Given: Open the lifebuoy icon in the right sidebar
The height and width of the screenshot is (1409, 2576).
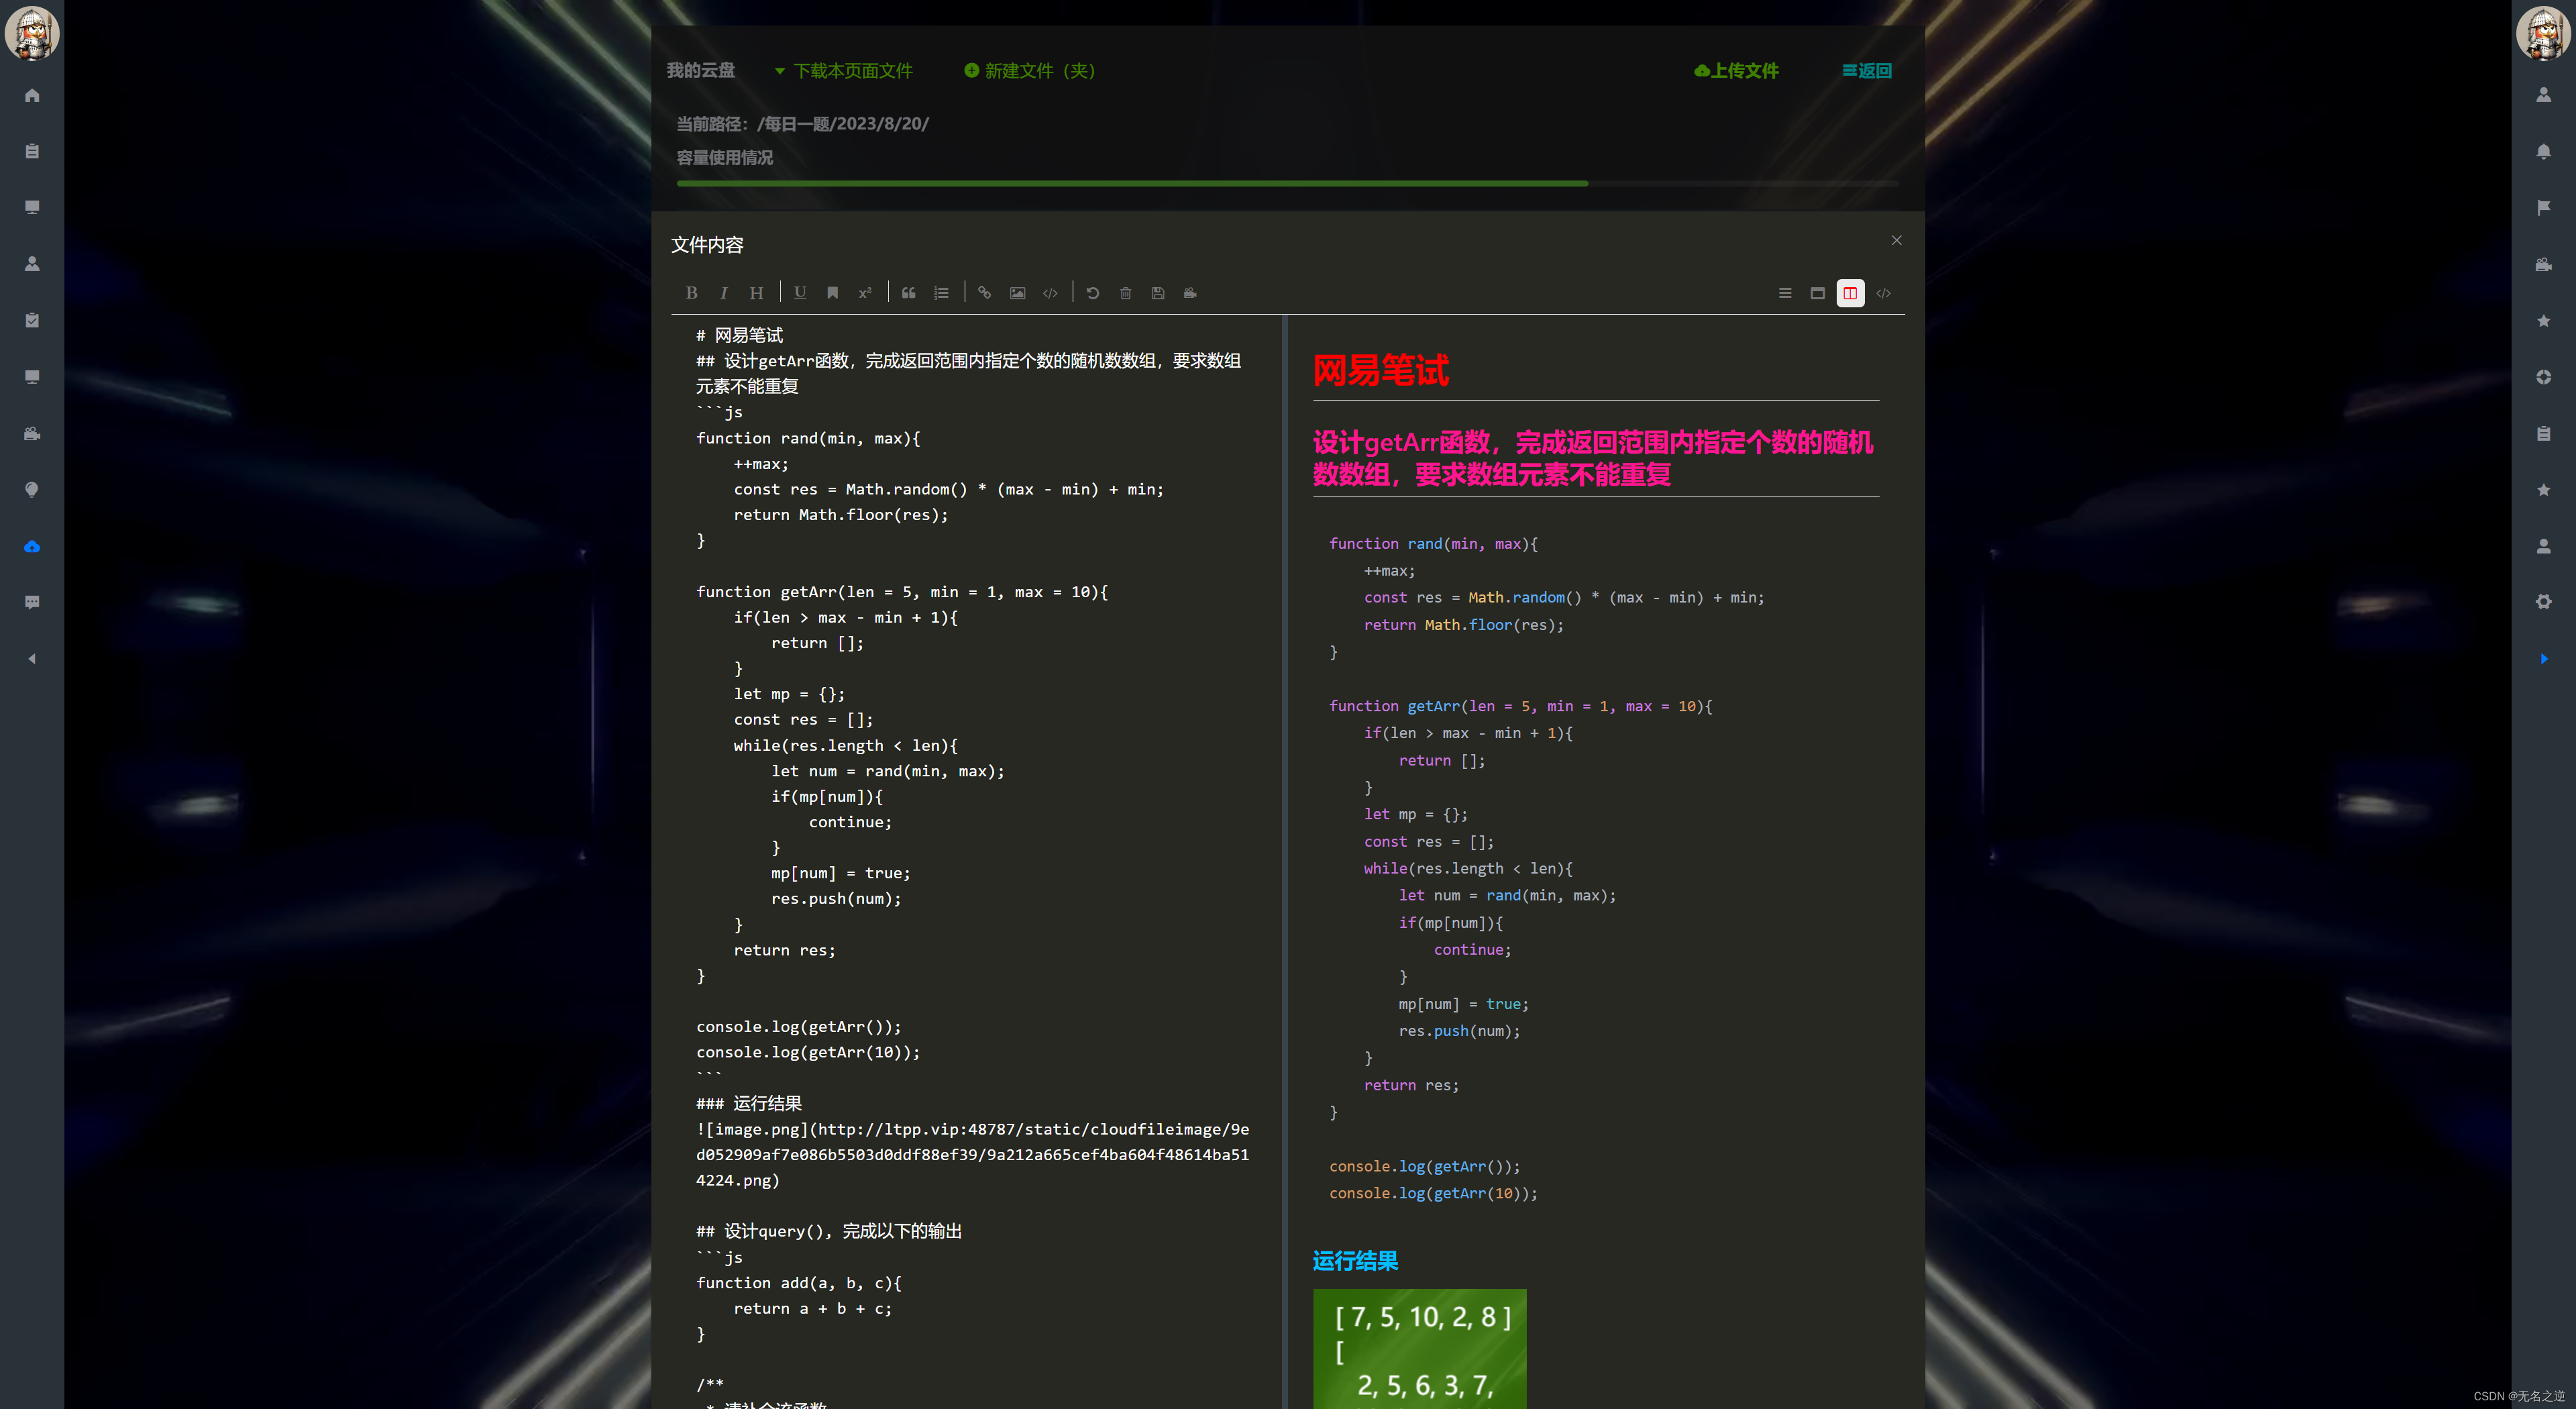Looking at the screenshot, I should (2543, 377).
